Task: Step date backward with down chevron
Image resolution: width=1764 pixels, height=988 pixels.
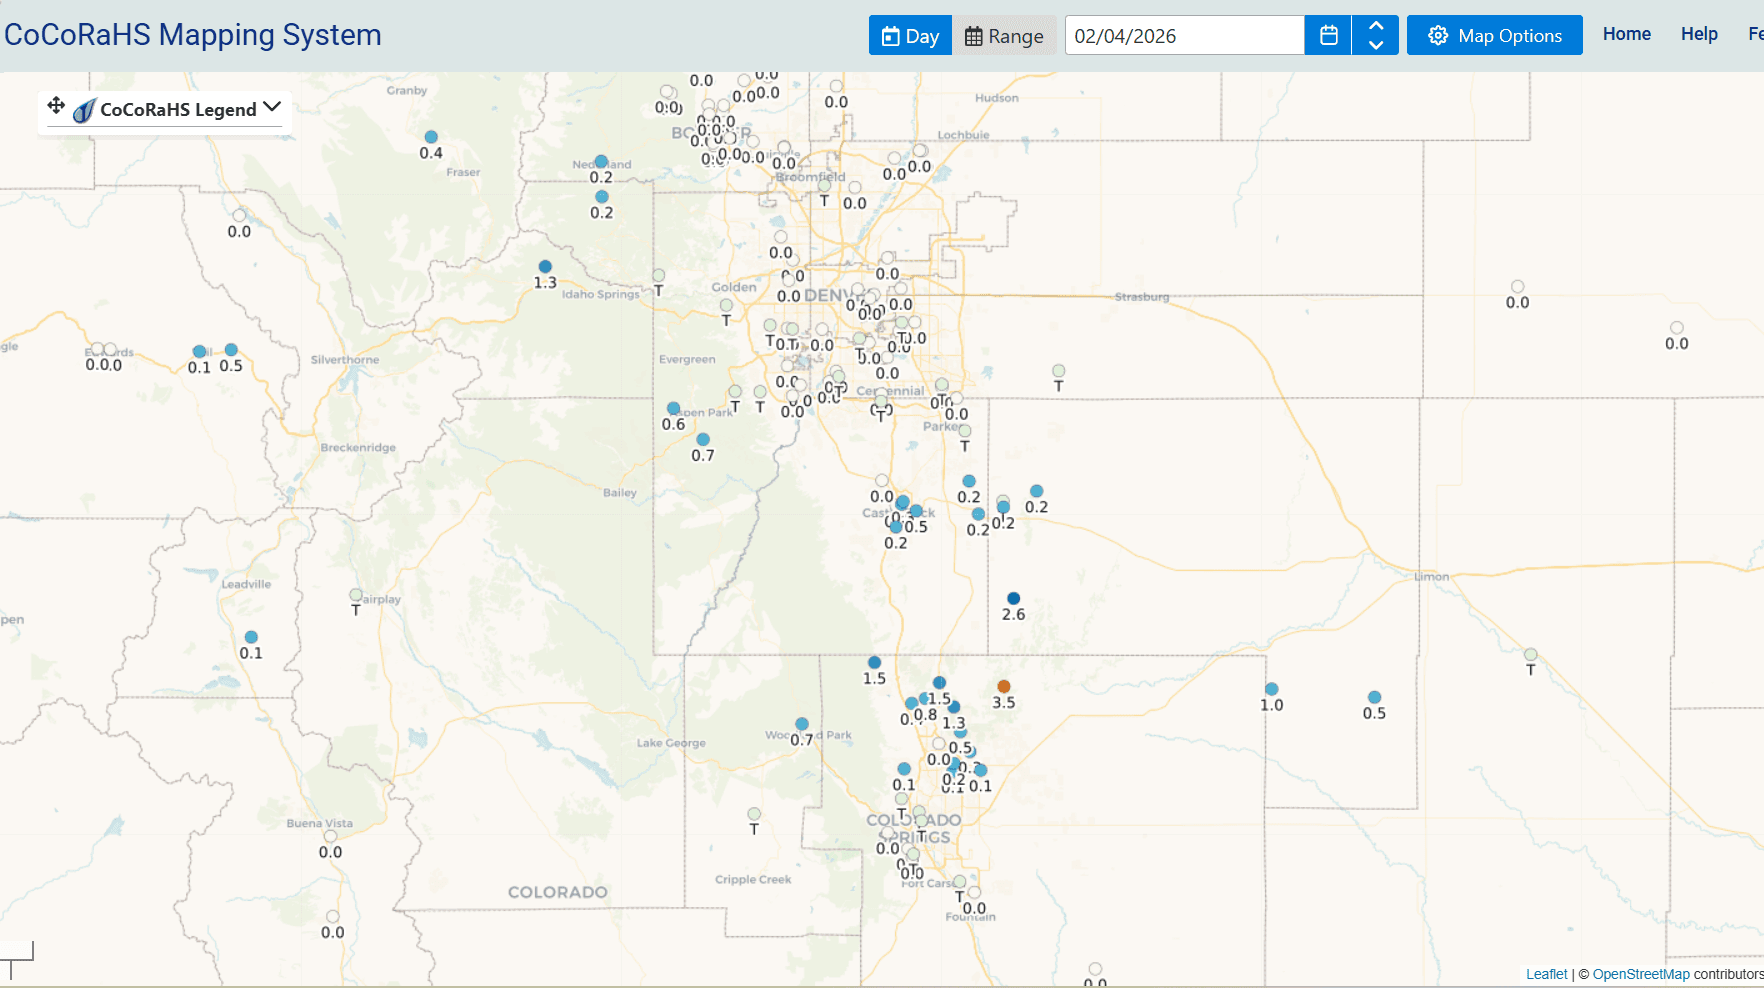Action: pos(1376,45)
